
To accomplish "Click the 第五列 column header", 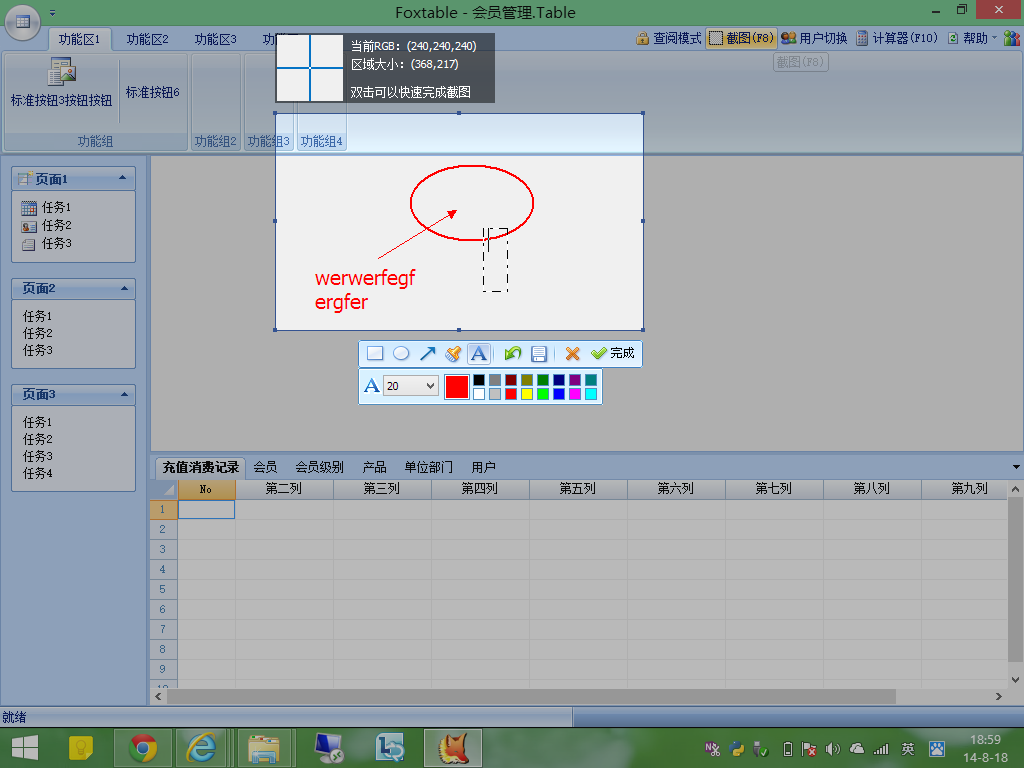I will tap(578, 489).
